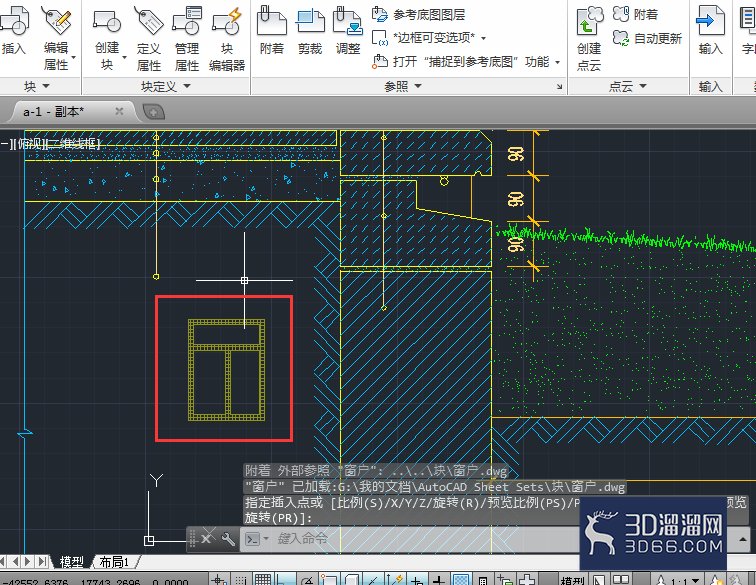Image resolution: width=756 pixels, height=585 pixels.
Task: Expand the 块定义 panel
Action: point(166,87)
